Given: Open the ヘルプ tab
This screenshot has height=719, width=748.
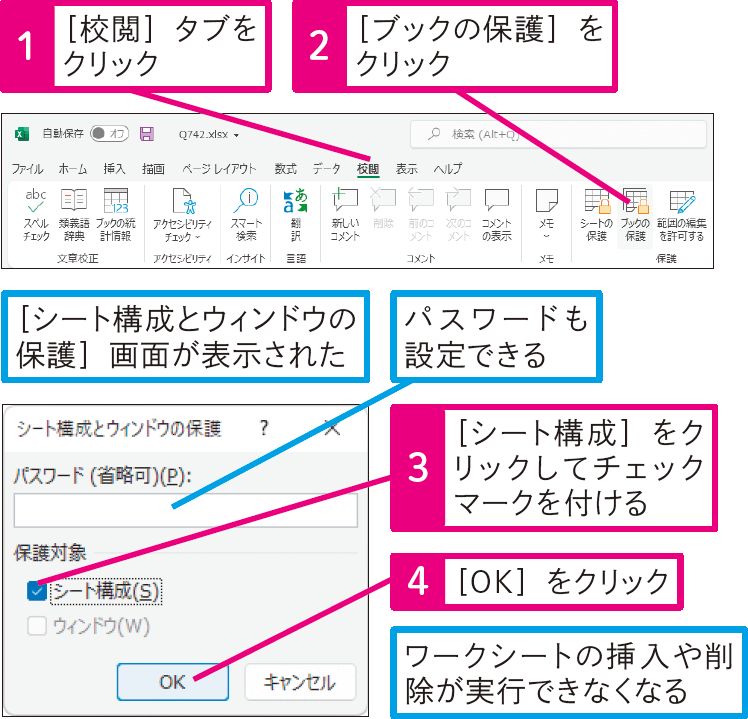Looking at the screenshot, I should click(447, 169).
